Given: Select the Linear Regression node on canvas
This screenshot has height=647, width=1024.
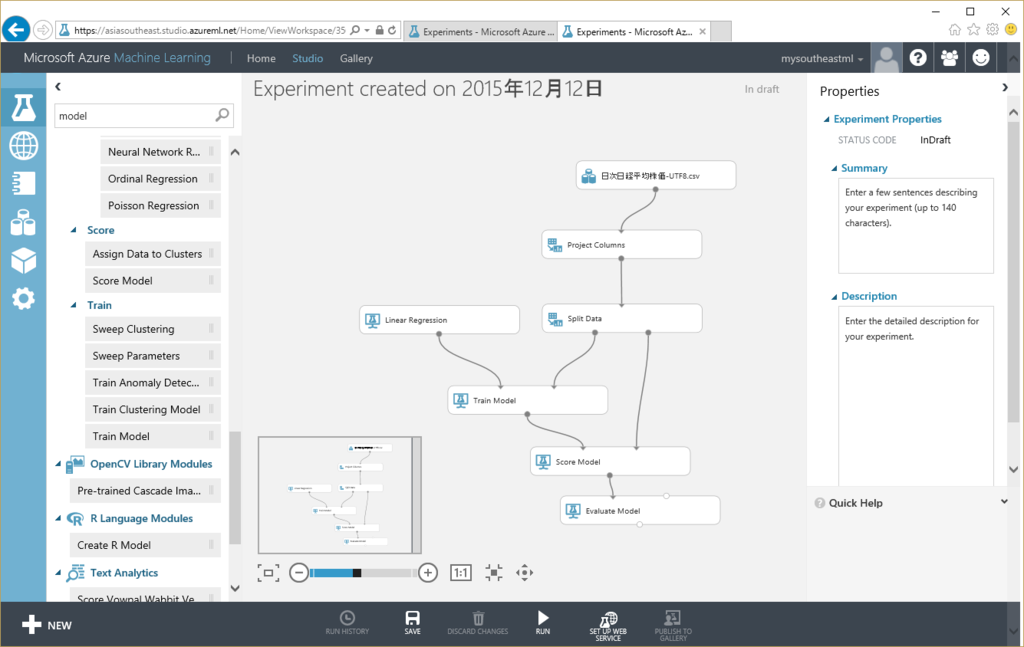Looking at the screenshot, I should [440, 320].
